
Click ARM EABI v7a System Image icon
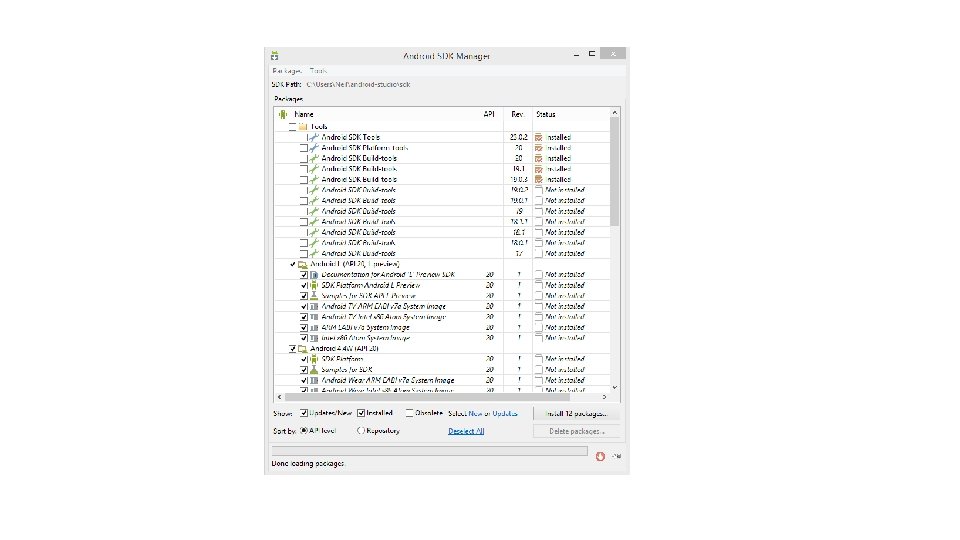pyautogui.click(x=314, y=328)
